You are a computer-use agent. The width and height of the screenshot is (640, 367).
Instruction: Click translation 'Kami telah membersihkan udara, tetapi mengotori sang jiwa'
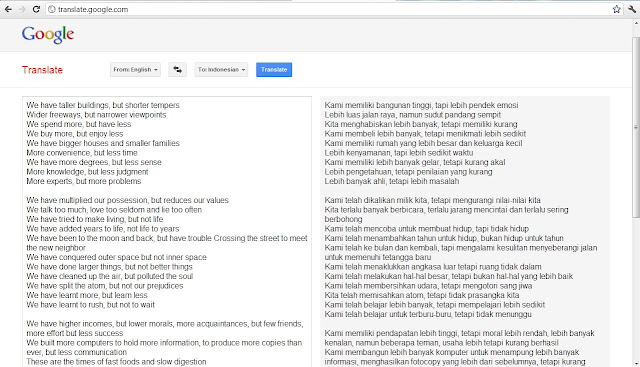tap(428, 286)
